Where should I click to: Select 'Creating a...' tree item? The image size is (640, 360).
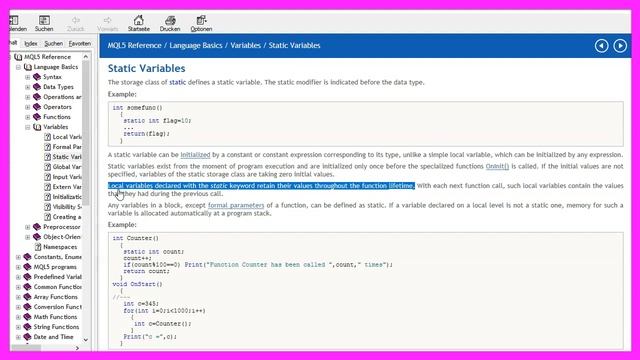(67, 217)
